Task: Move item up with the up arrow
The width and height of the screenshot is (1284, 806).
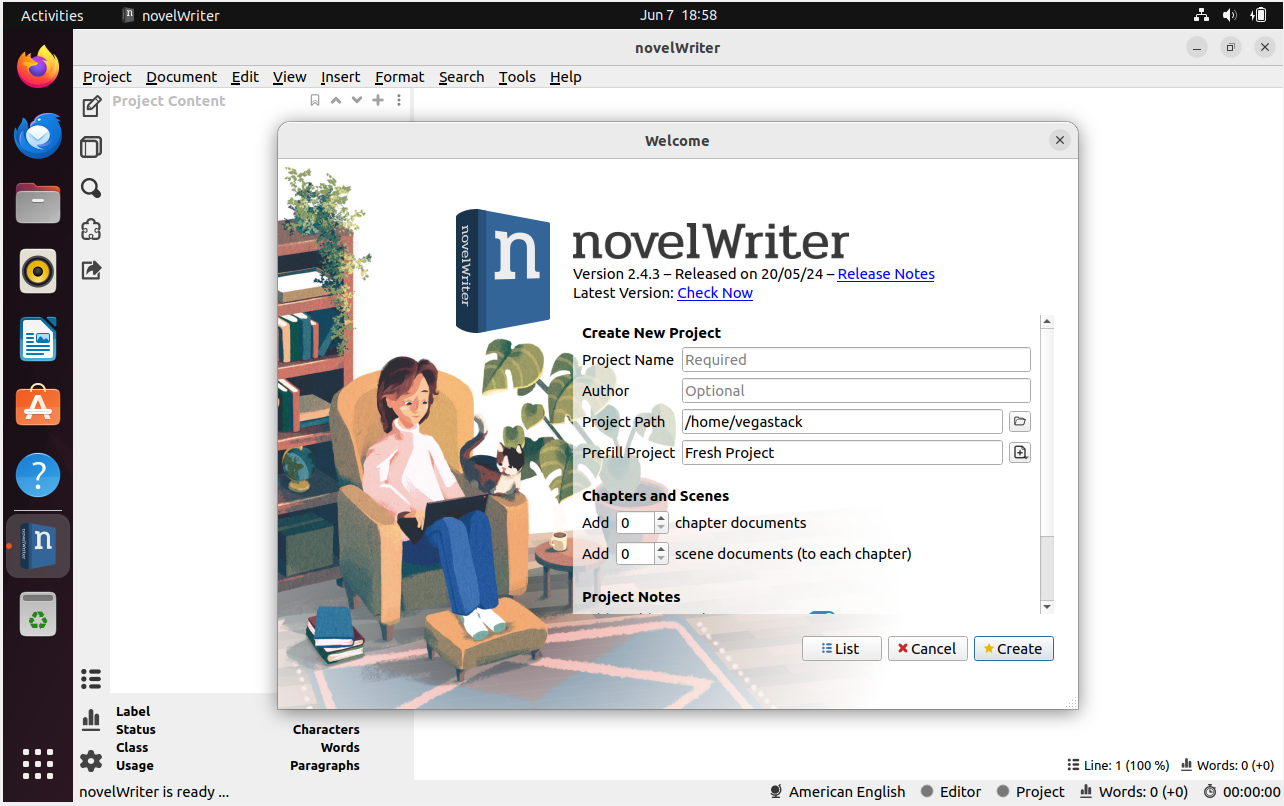Action: click(x=336, y=100)
